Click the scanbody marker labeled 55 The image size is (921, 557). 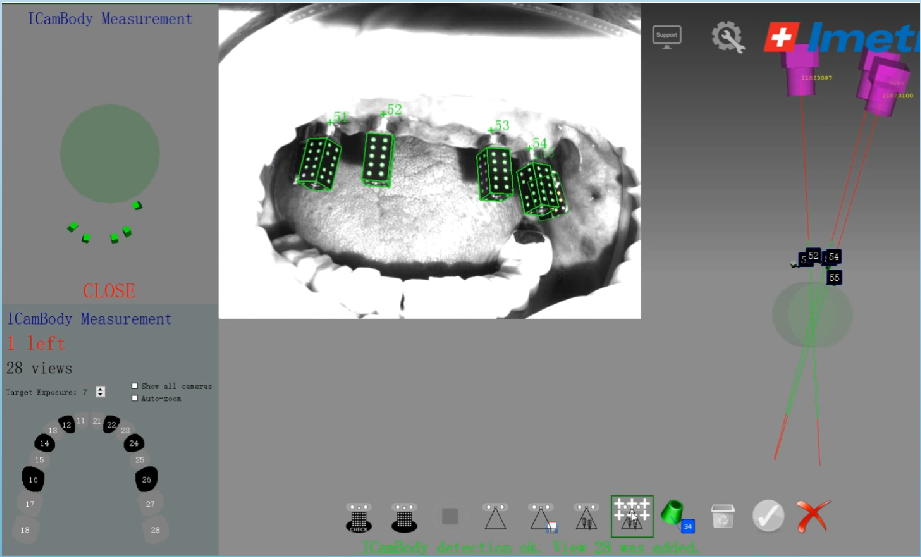[x=834, y=278]
